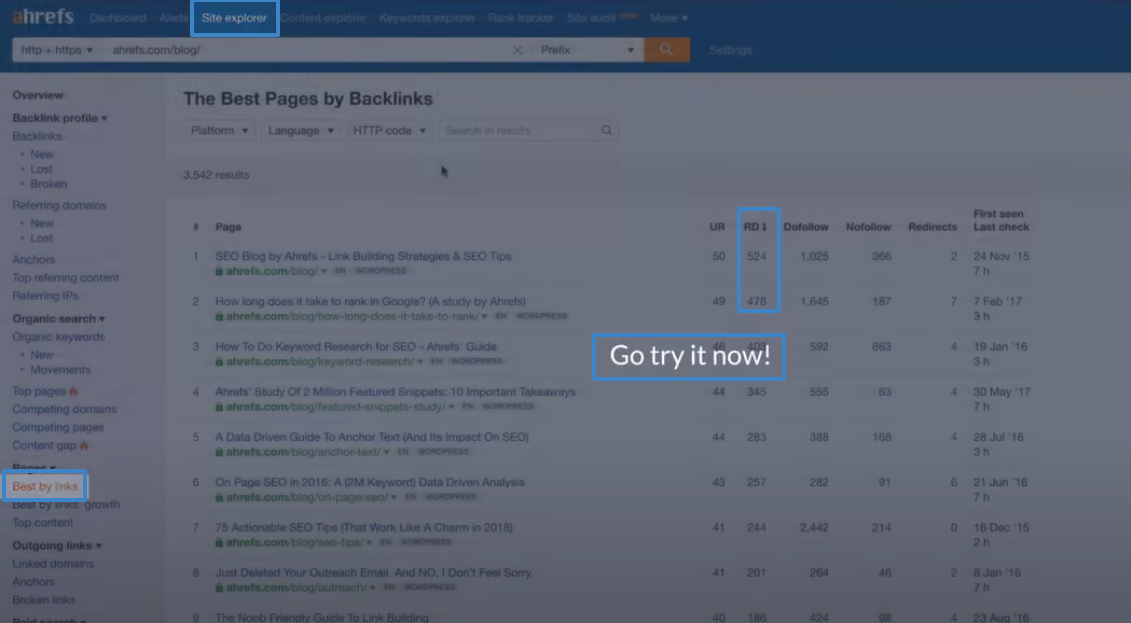Click the orange search button
This screenshot has height=623, width=1131.
pos(666,50)
